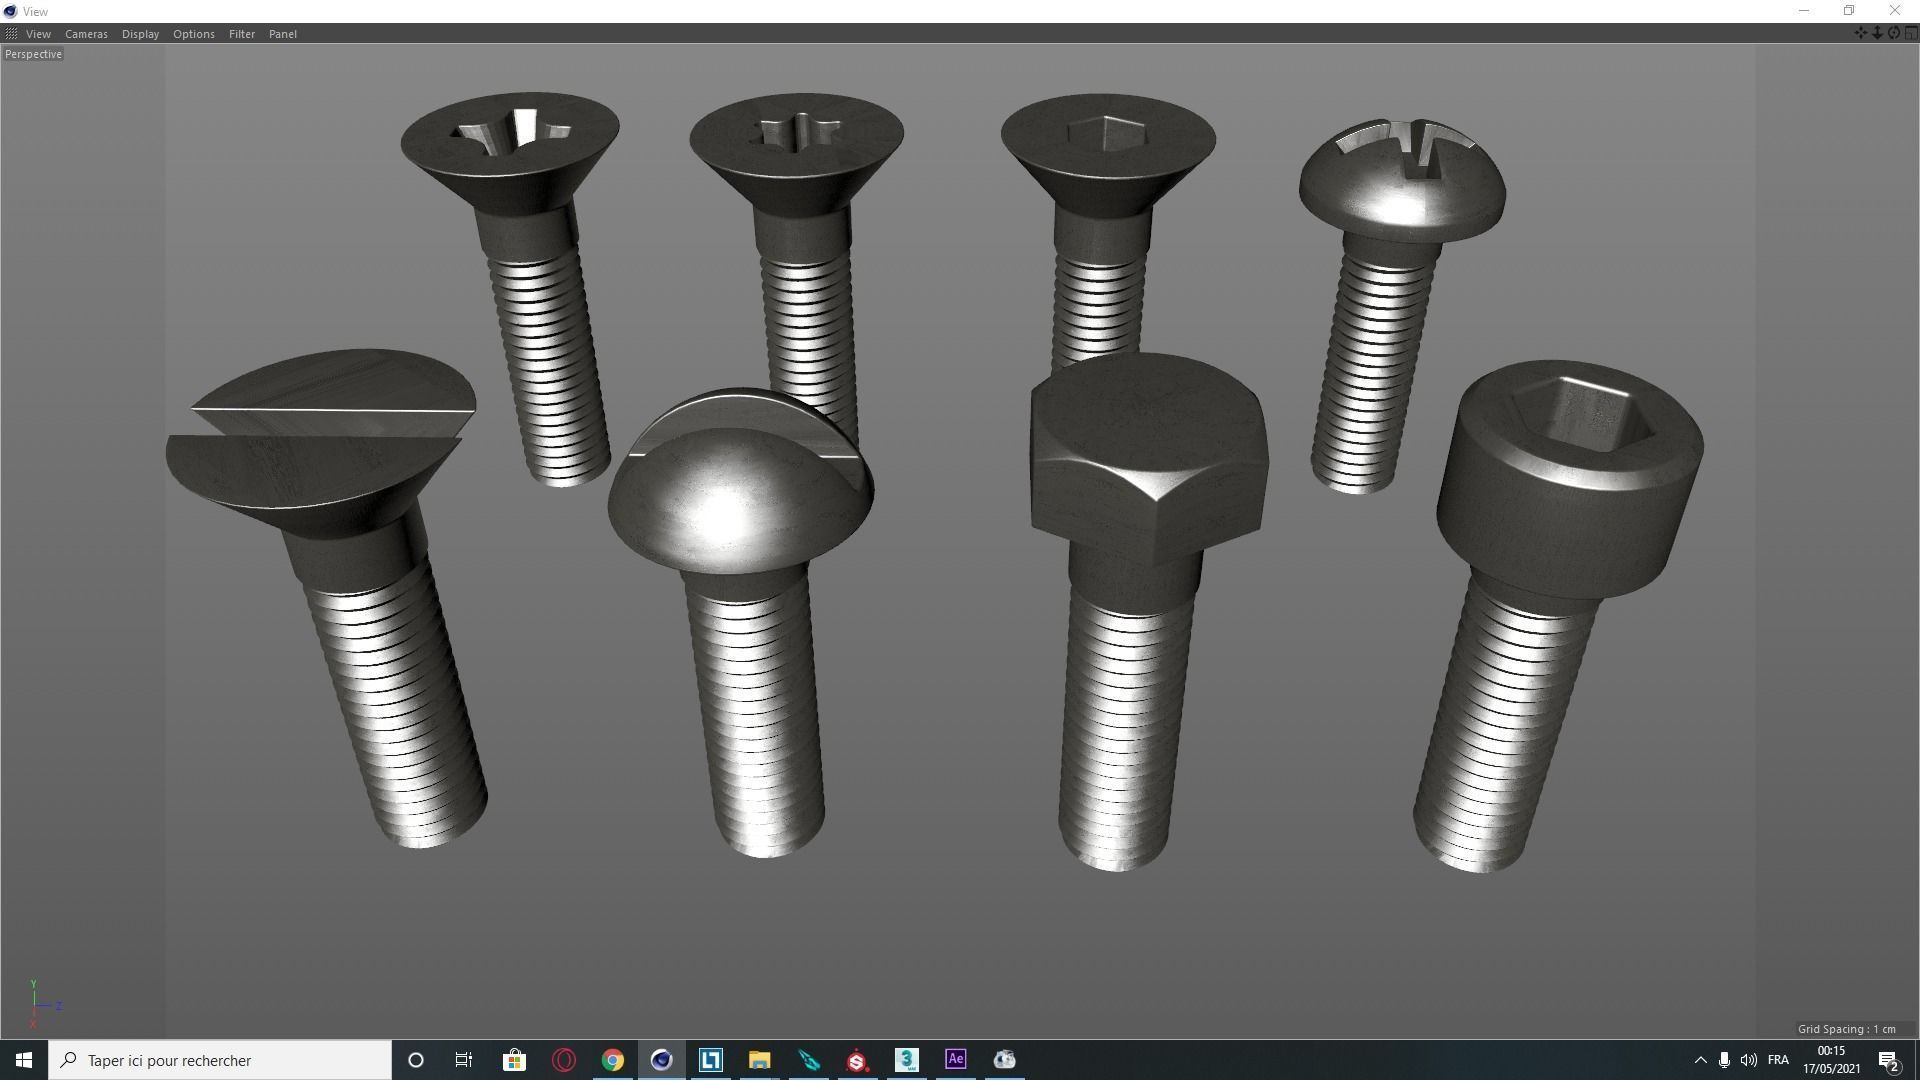Minimize the View window
Image resolution: width=1920 pixels, height=1080 pixels.
click(1804, 11)
